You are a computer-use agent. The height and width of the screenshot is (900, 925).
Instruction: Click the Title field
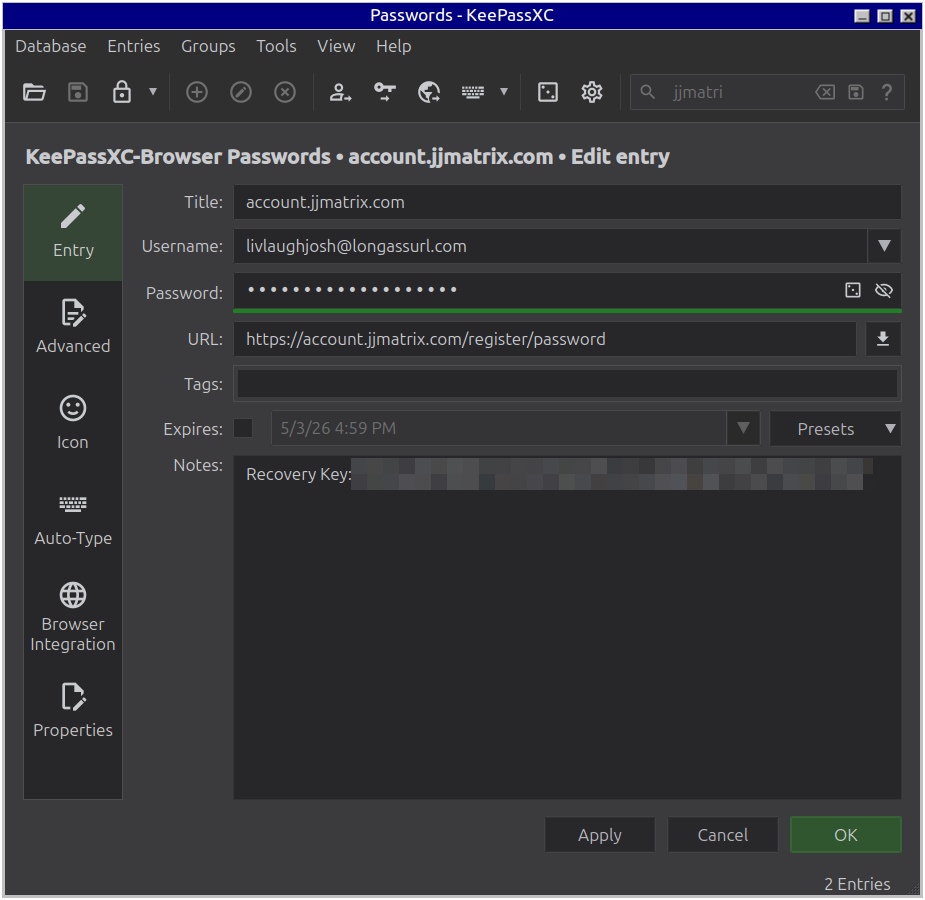pos(567,202)
